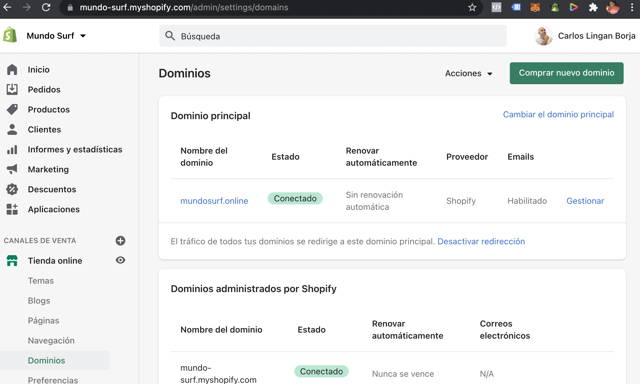
Task: Open Productos in sidebar
Action: click(49, 110)
